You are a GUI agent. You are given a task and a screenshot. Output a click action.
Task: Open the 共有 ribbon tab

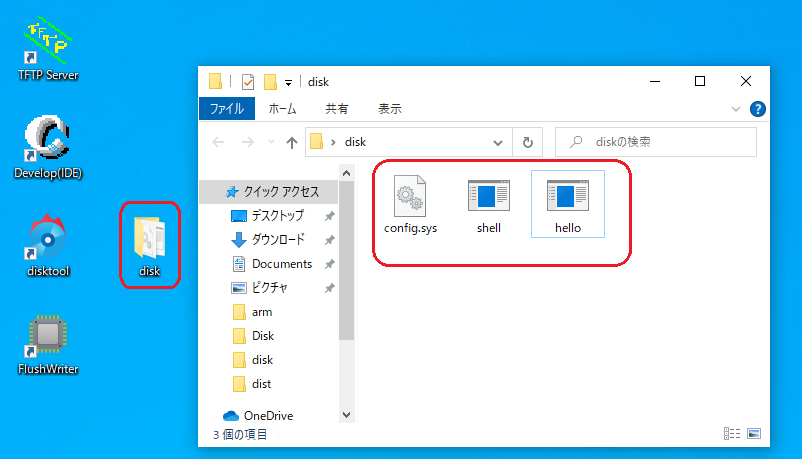point(337,109)
